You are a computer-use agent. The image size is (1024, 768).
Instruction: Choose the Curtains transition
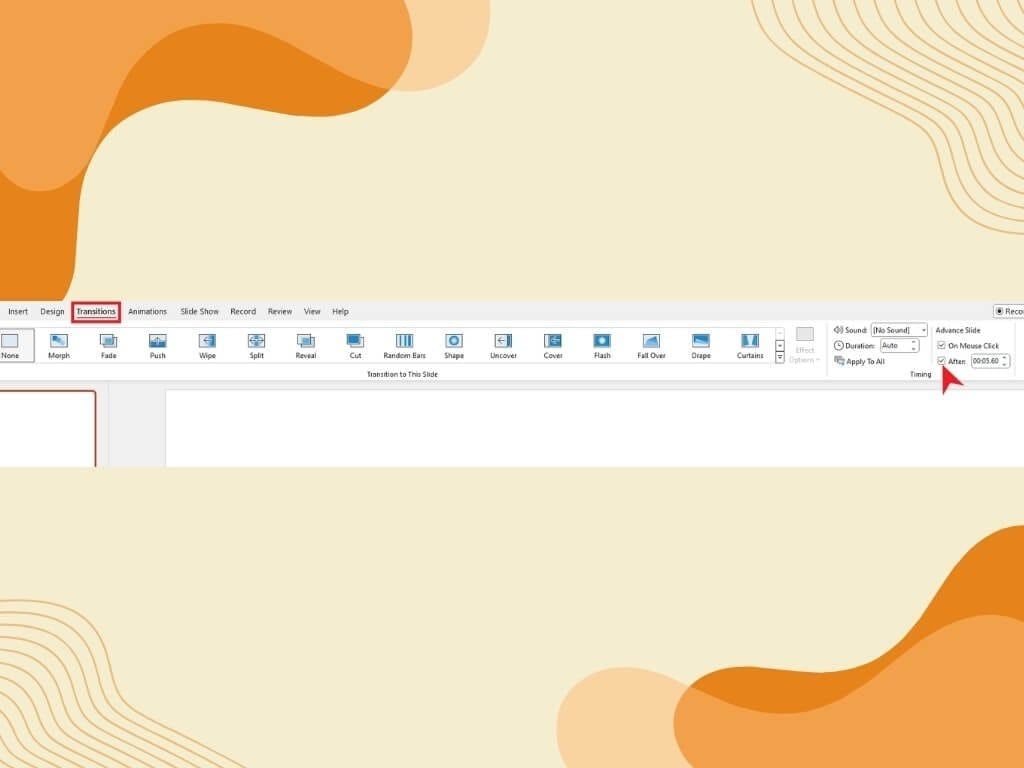click(749, 345)
